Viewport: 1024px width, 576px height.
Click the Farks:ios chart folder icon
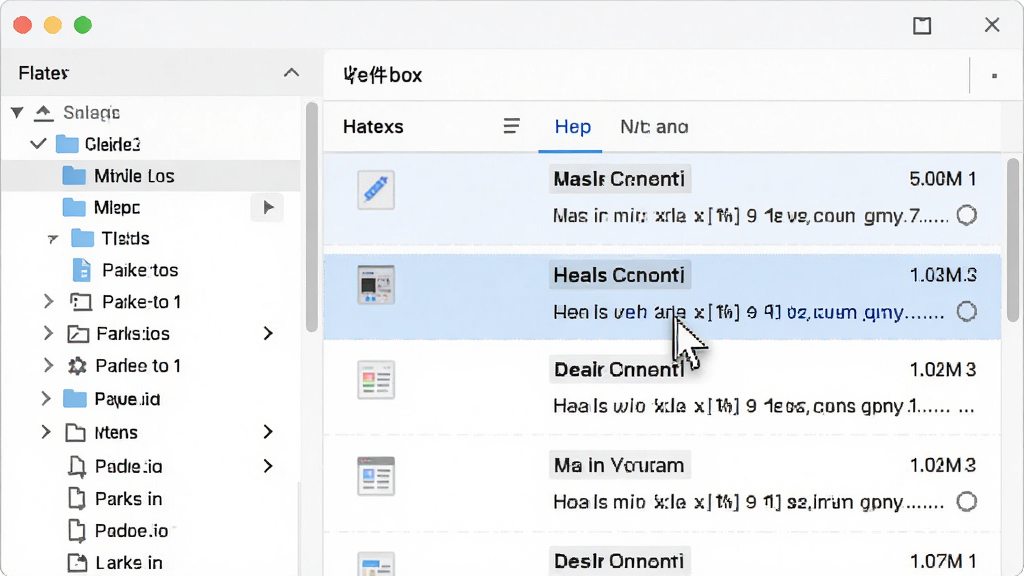[x=78, y=334]
